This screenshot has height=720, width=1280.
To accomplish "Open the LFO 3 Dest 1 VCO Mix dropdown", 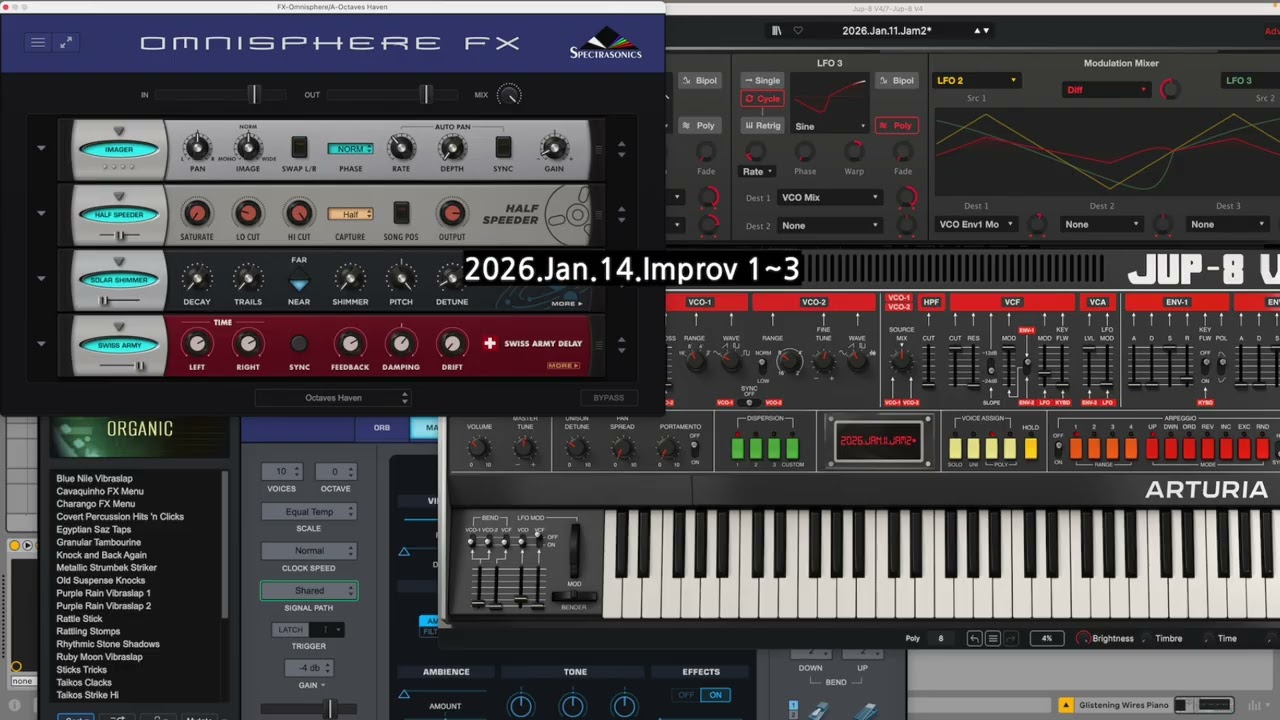I will tap(830, 198).
